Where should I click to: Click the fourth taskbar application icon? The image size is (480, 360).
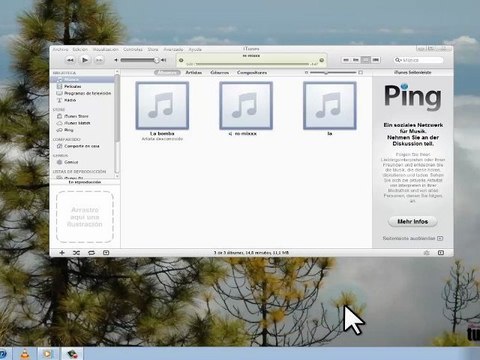click(x=73, y=354)
